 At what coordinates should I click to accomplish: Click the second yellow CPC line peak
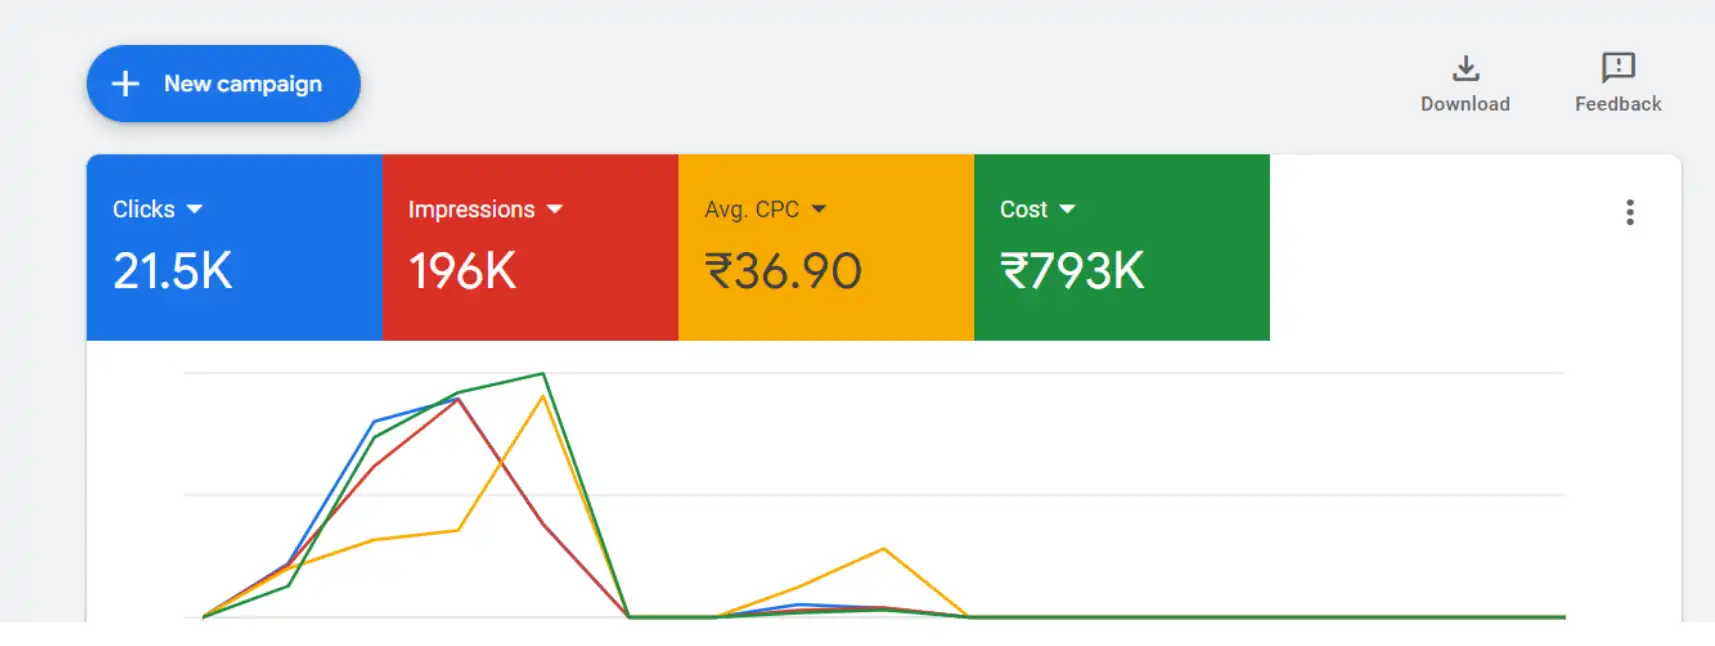pyautogui.click(x=883, y=549)
